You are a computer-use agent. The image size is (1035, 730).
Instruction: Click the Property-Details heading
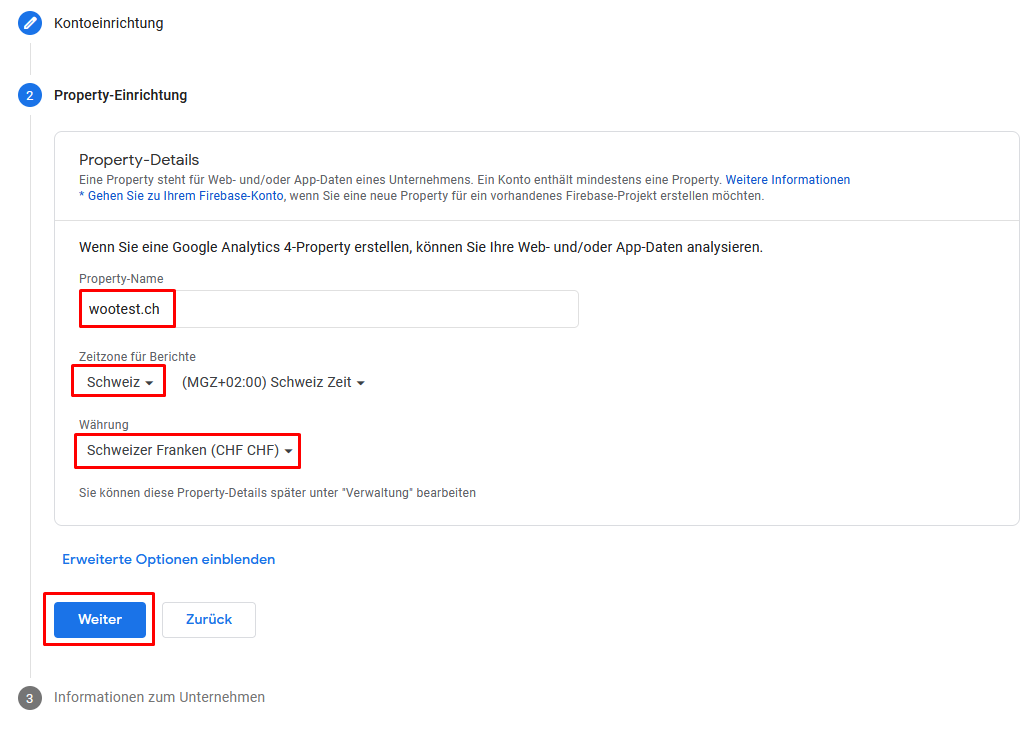point(139,160)
